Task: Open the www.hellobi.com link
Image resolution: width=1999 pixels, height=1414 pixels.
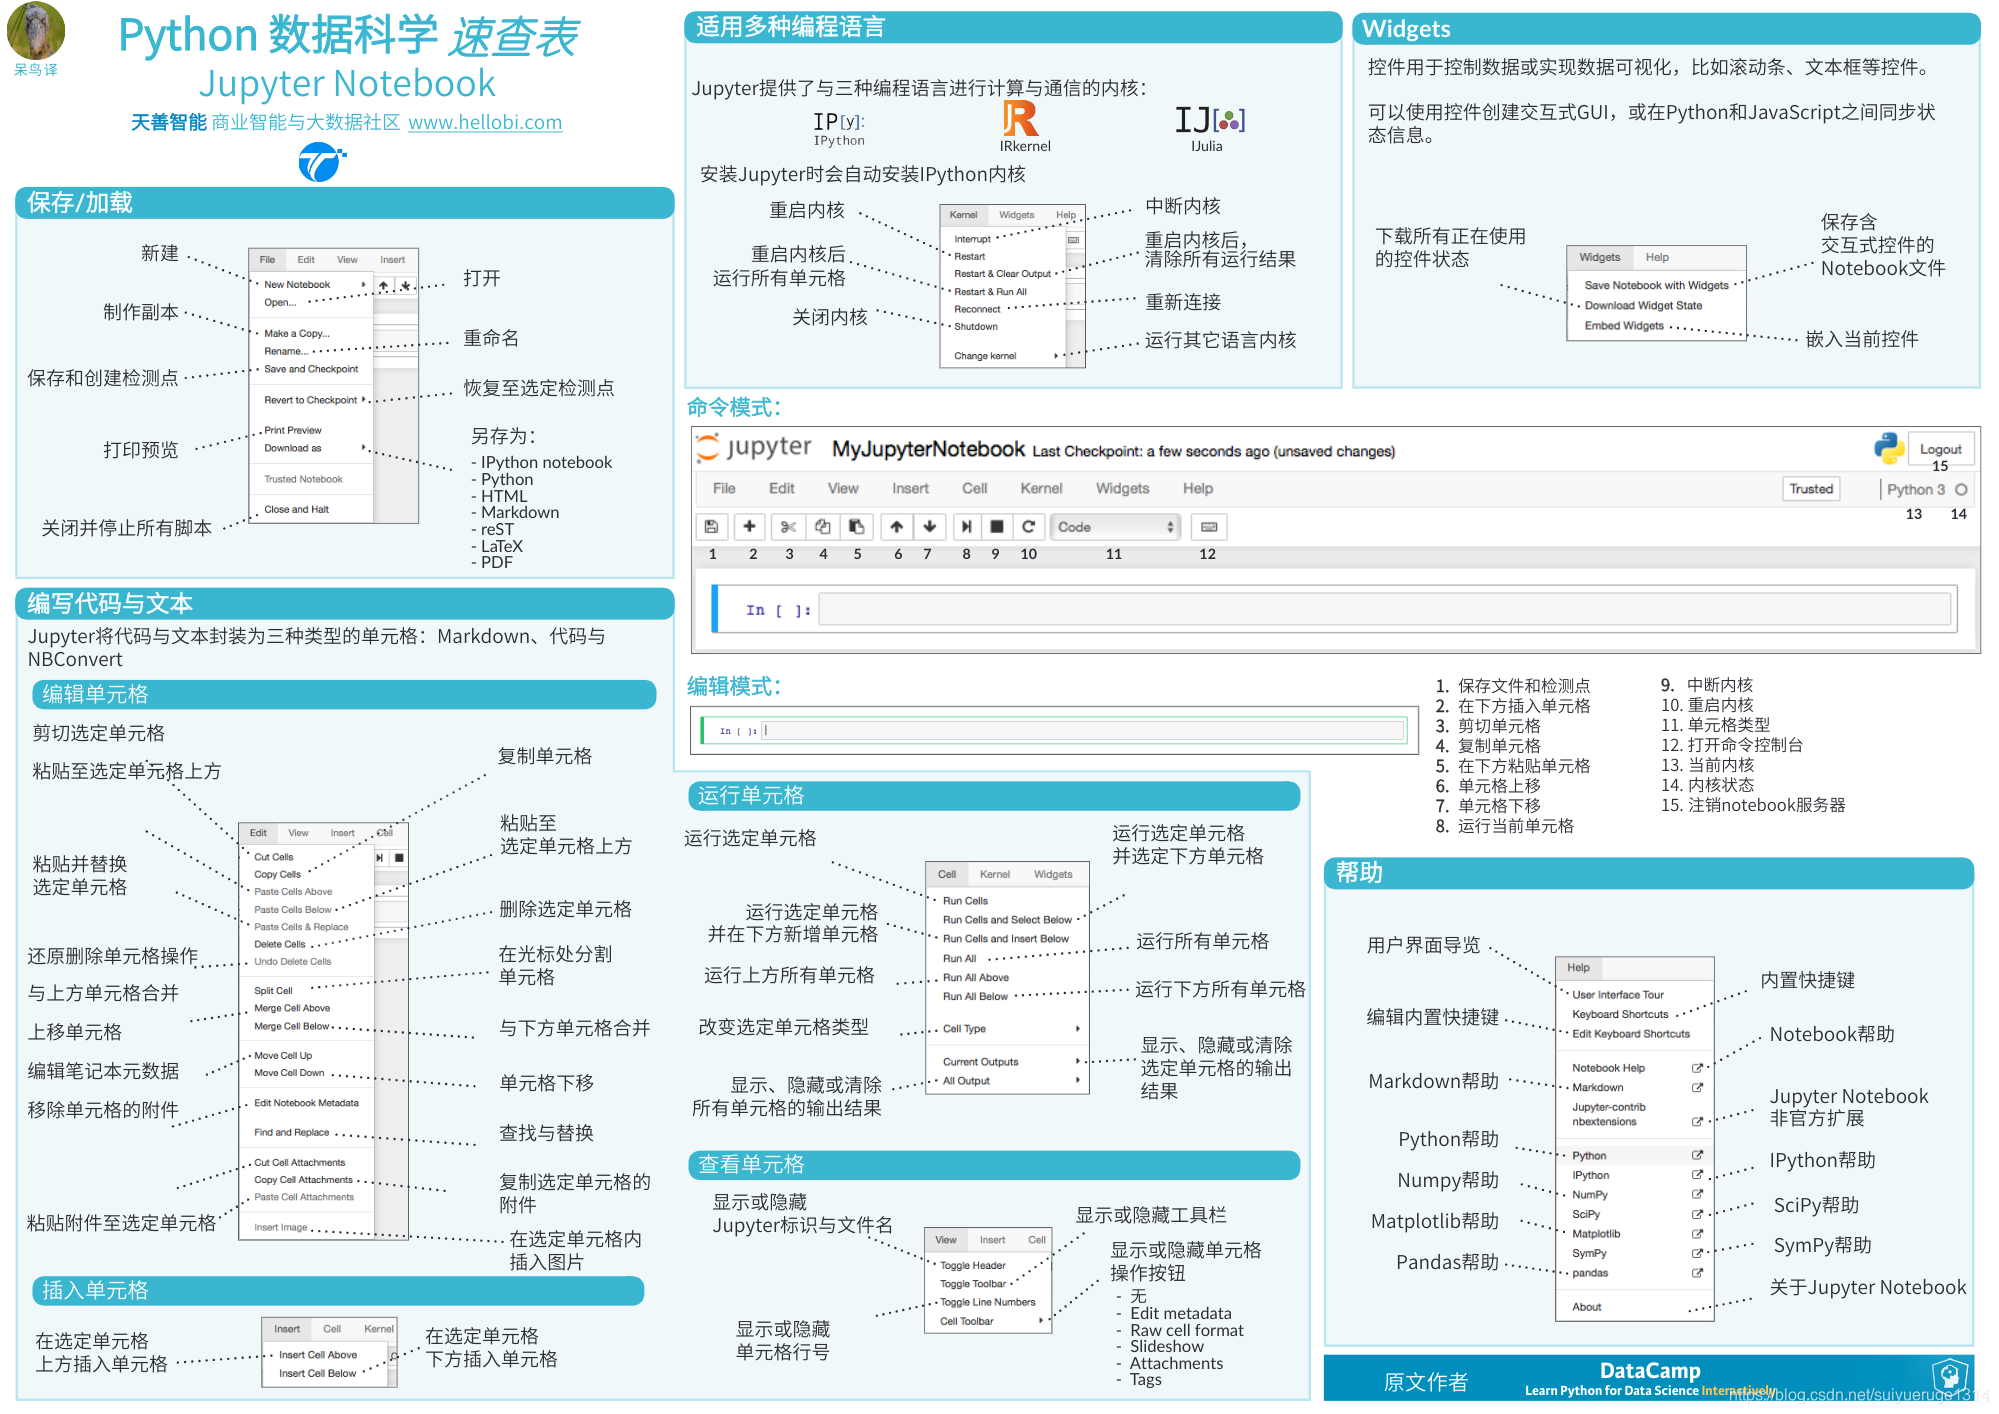Action: pos(485,122)
